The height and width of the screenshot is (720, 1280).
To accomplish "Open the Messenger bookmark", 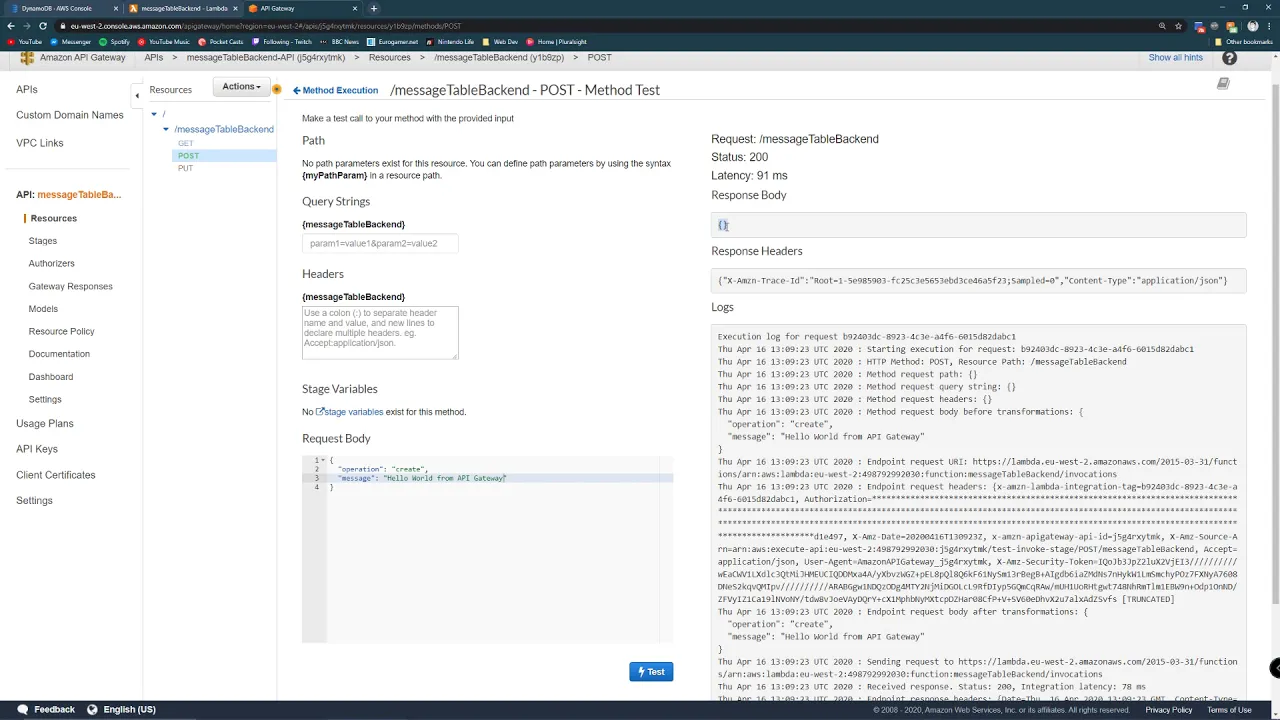I will (71, 42).
